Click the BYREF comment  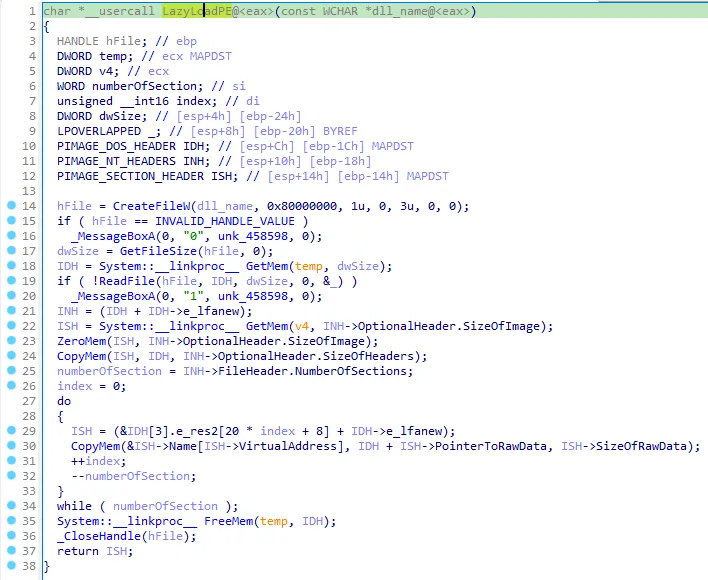point(340,131)
